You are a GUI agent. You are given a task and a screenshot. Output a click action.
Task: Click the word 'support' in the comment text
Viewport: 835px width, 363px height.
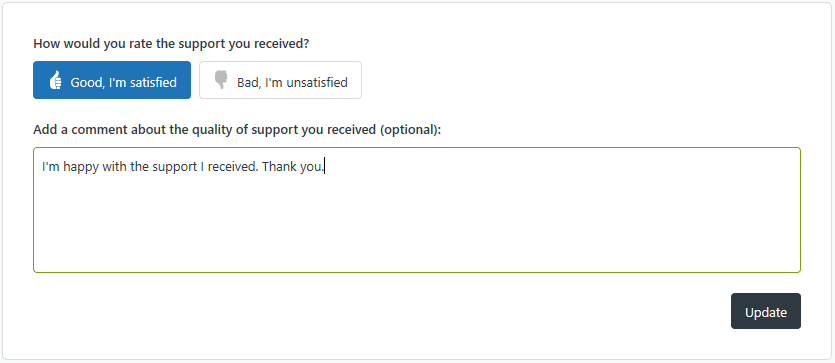[174, 167]
